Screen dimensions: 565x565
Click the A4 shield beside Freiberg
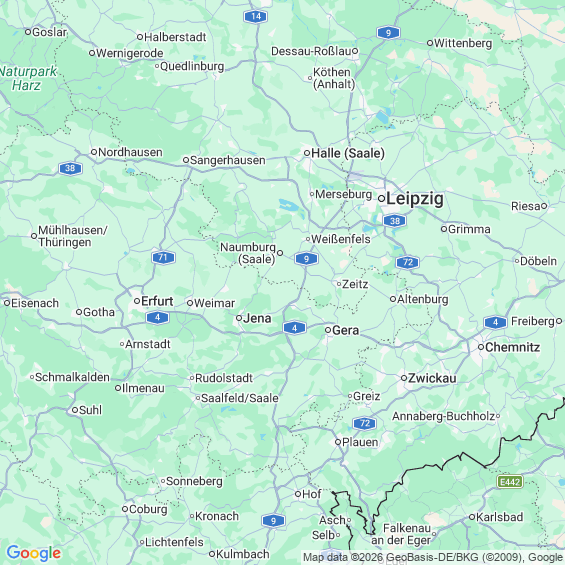click(x=495, y=322)
